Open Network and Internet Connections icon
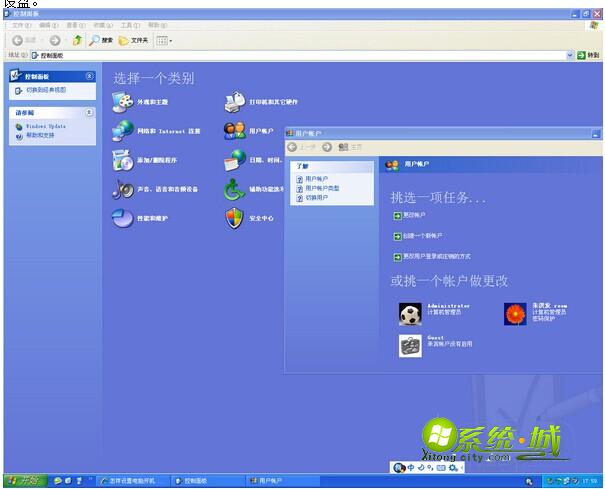Image resolution: width=605 pixels, height=489 pixels. point(122,130)
